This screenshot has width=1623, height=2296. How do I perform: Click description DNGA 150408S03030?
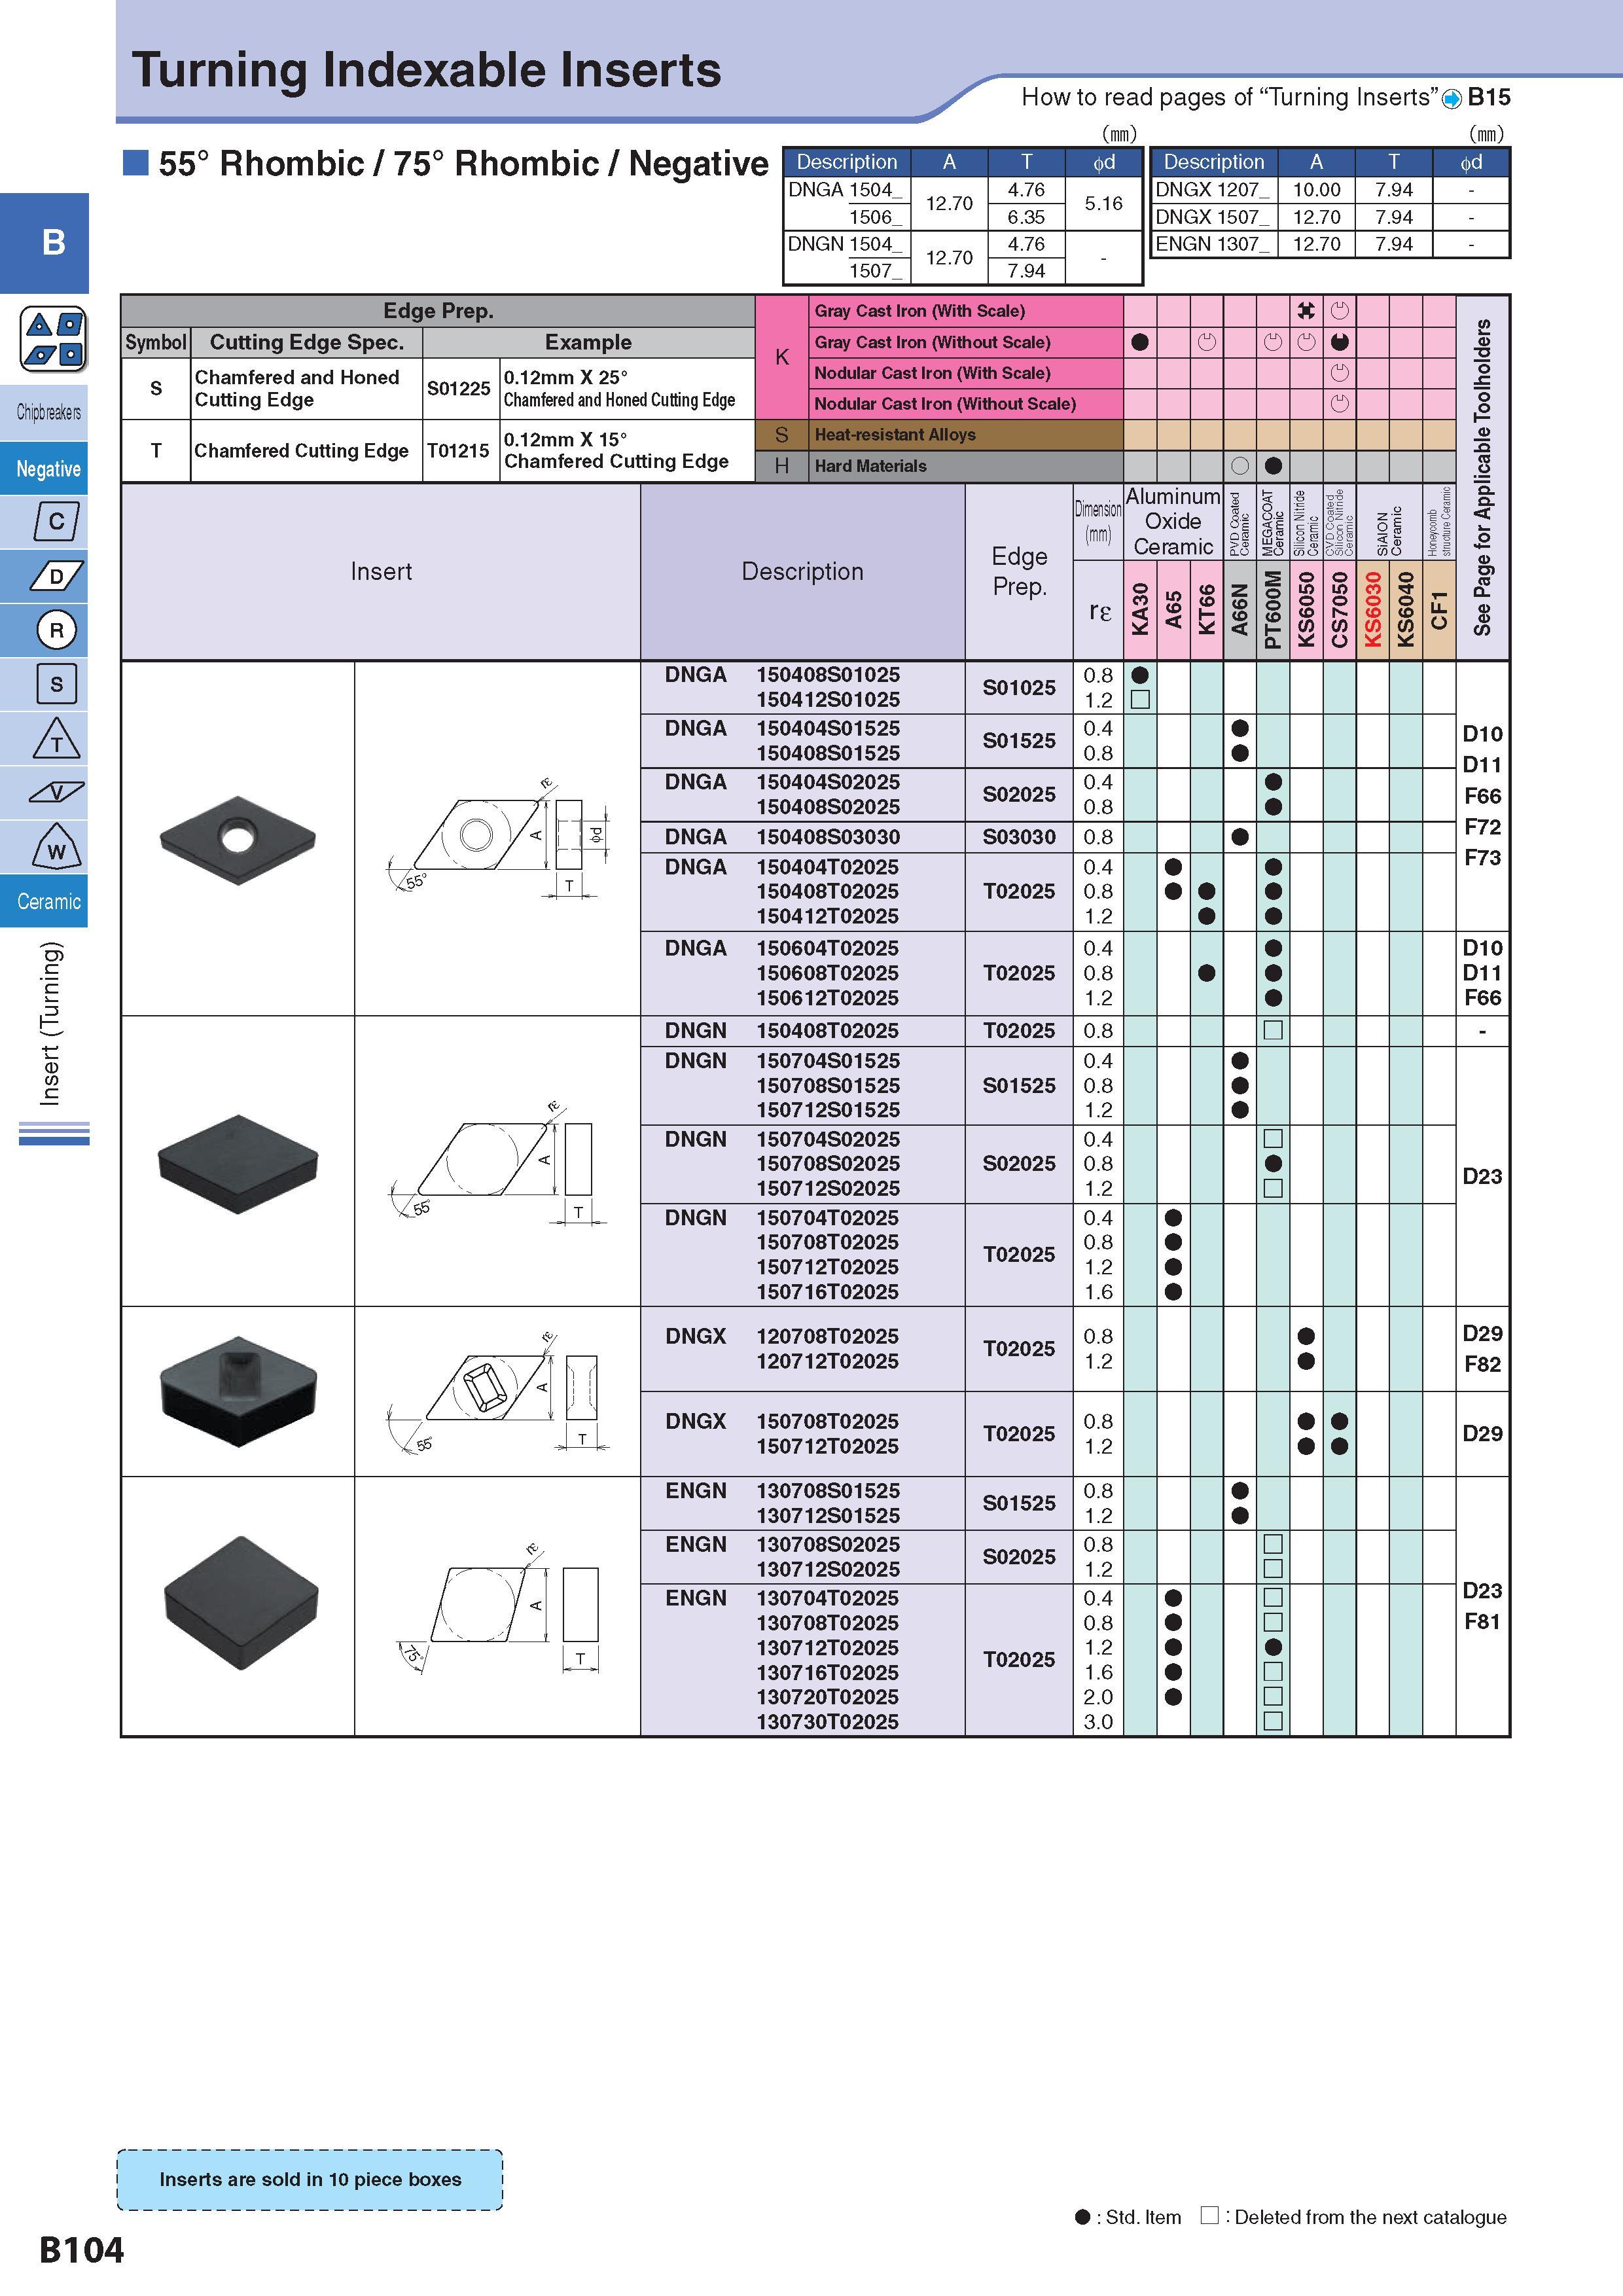(x=782, y=837)
